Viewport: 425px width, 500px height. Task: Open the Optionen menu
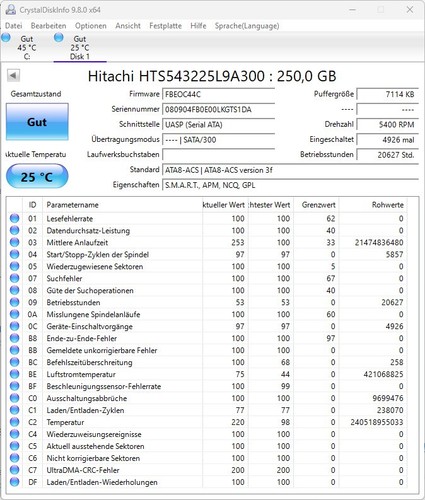click(x=90, y=26)
